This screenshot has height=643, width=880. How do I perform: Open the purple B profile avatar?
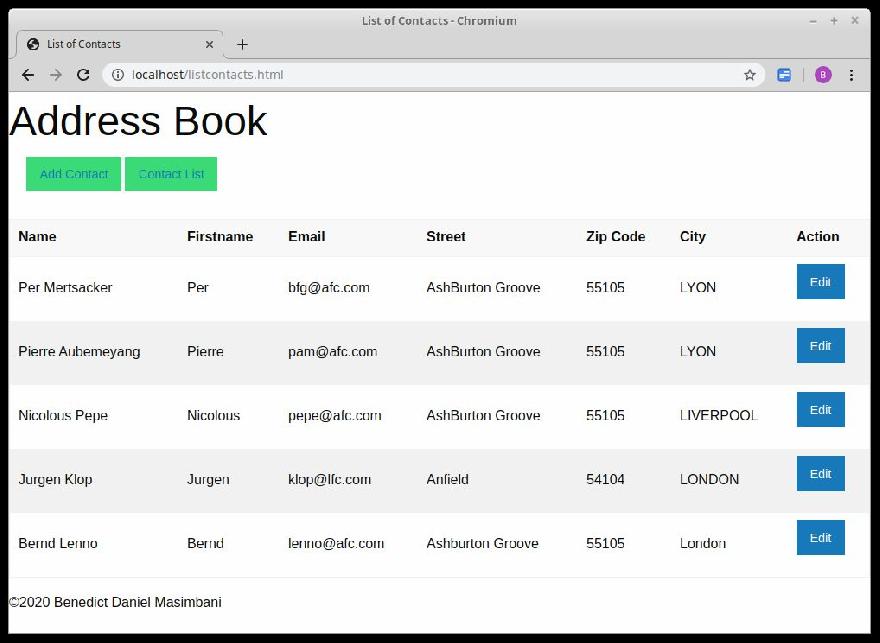tap(823, 75)
